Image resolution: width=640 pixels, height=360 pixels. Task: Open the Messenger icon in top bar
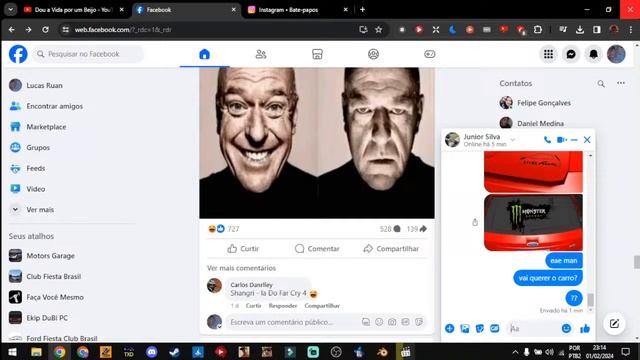571,54
